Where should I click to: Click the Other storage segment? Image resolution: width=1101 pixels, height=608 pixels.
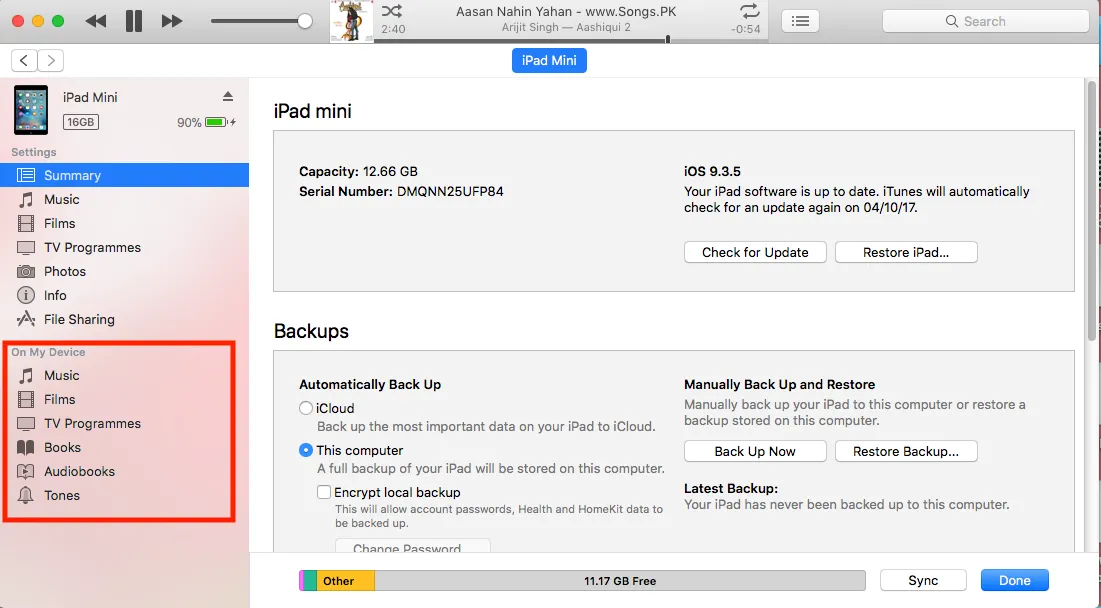pos(345,581)
